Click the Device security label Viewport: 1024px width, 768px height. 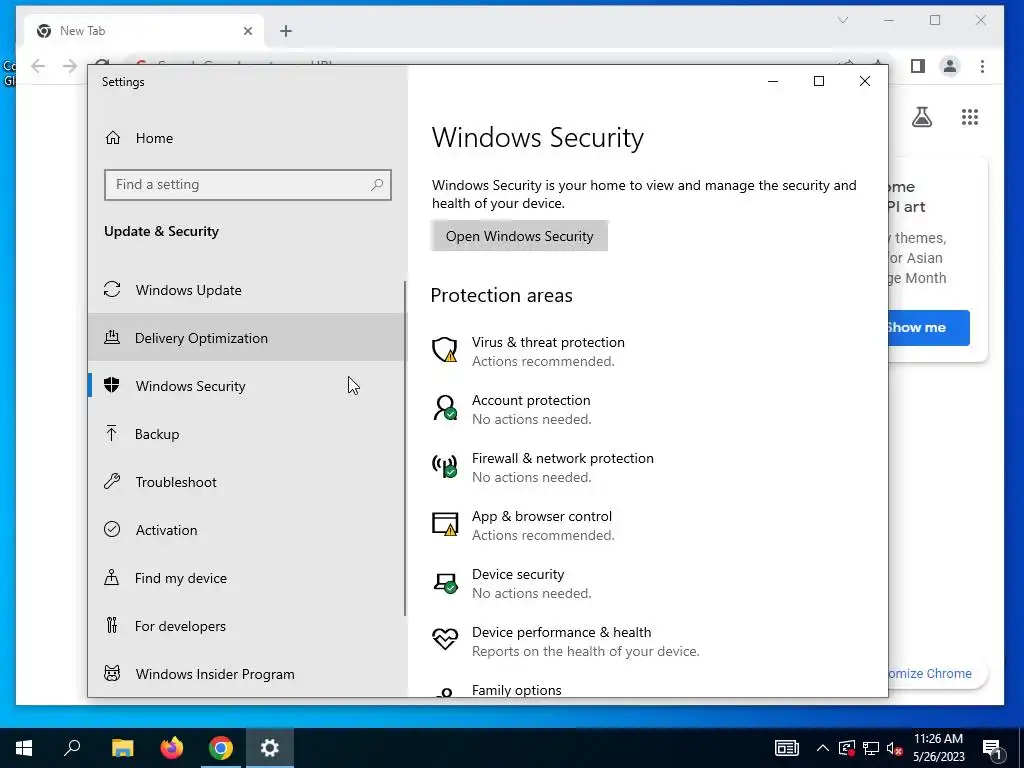click(x=518, y=574)
